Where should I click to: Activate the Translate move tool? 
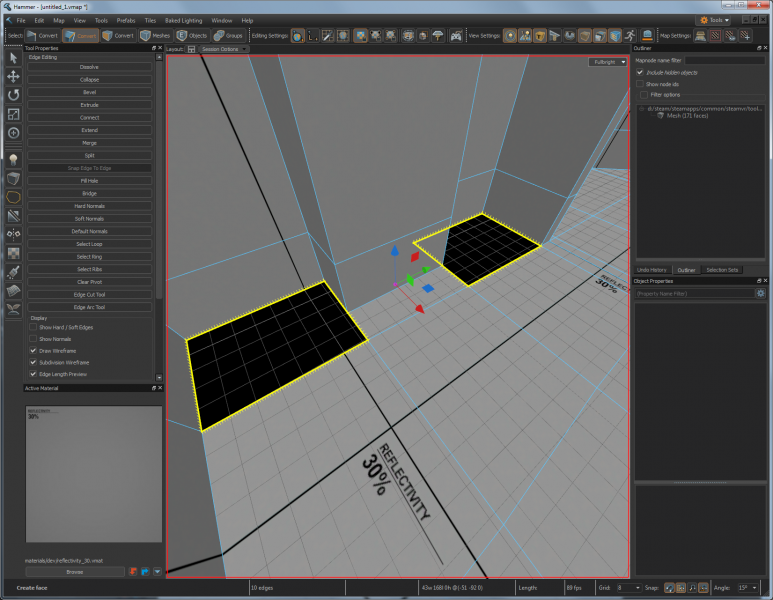(13, 76)
